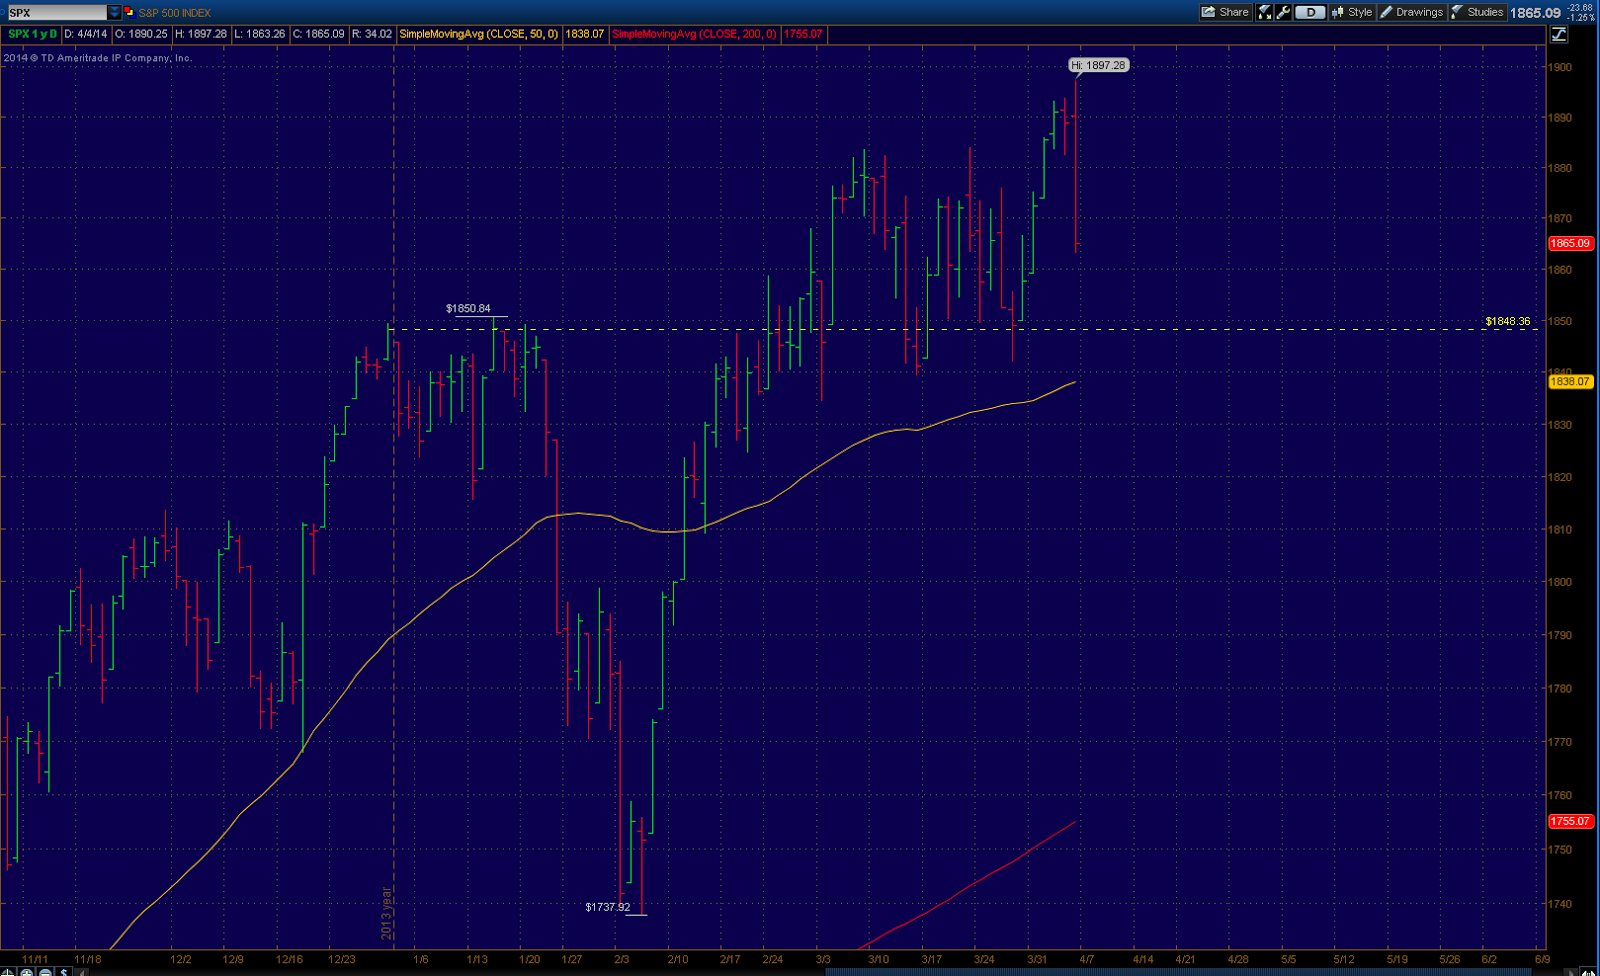
Task: Click the R: 34.02 range value
Action: 371,34
